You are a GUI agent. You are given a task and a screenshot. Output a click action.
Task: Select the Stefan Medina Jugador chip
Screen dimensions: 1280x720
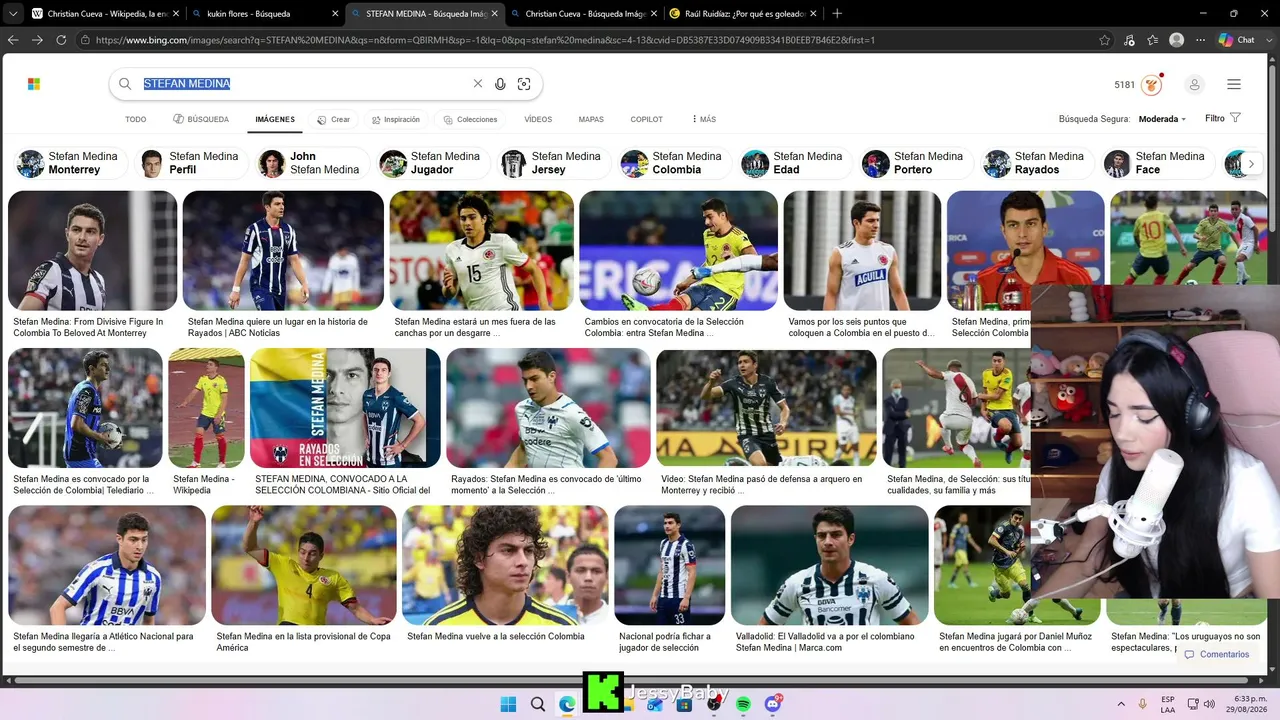pos(432,163)
